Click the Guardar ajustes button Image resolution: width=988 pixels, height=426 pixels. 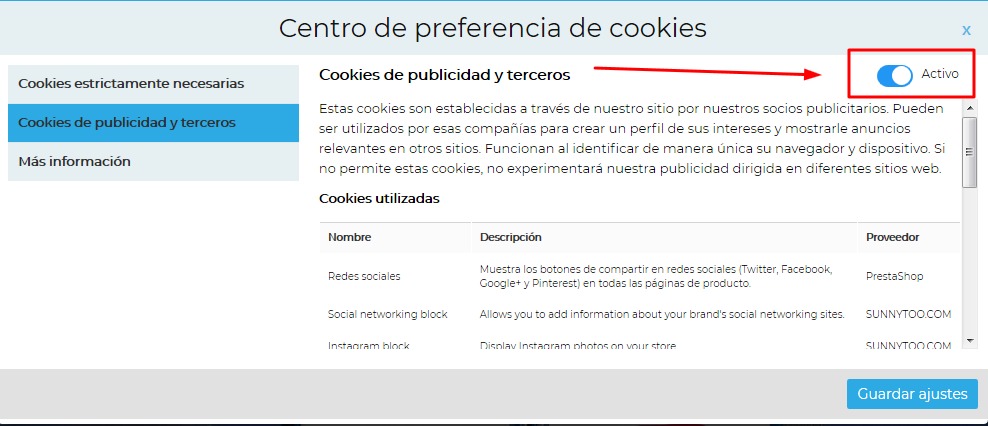tap(912, 394)
